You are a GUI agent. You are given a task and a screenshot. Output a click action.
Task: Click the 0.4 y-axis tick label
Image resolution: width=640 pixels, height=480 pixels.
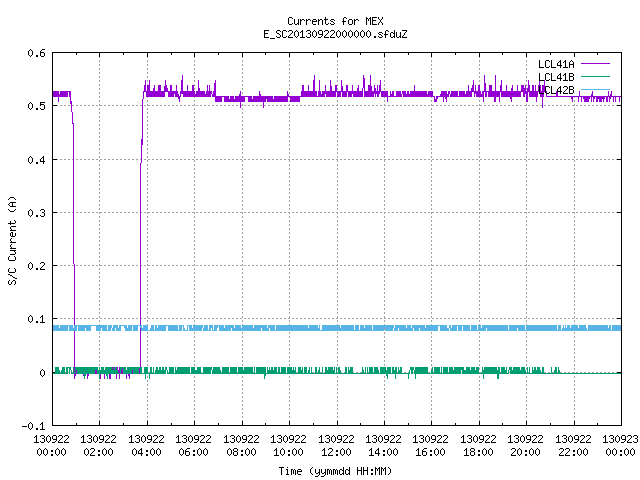36,160
